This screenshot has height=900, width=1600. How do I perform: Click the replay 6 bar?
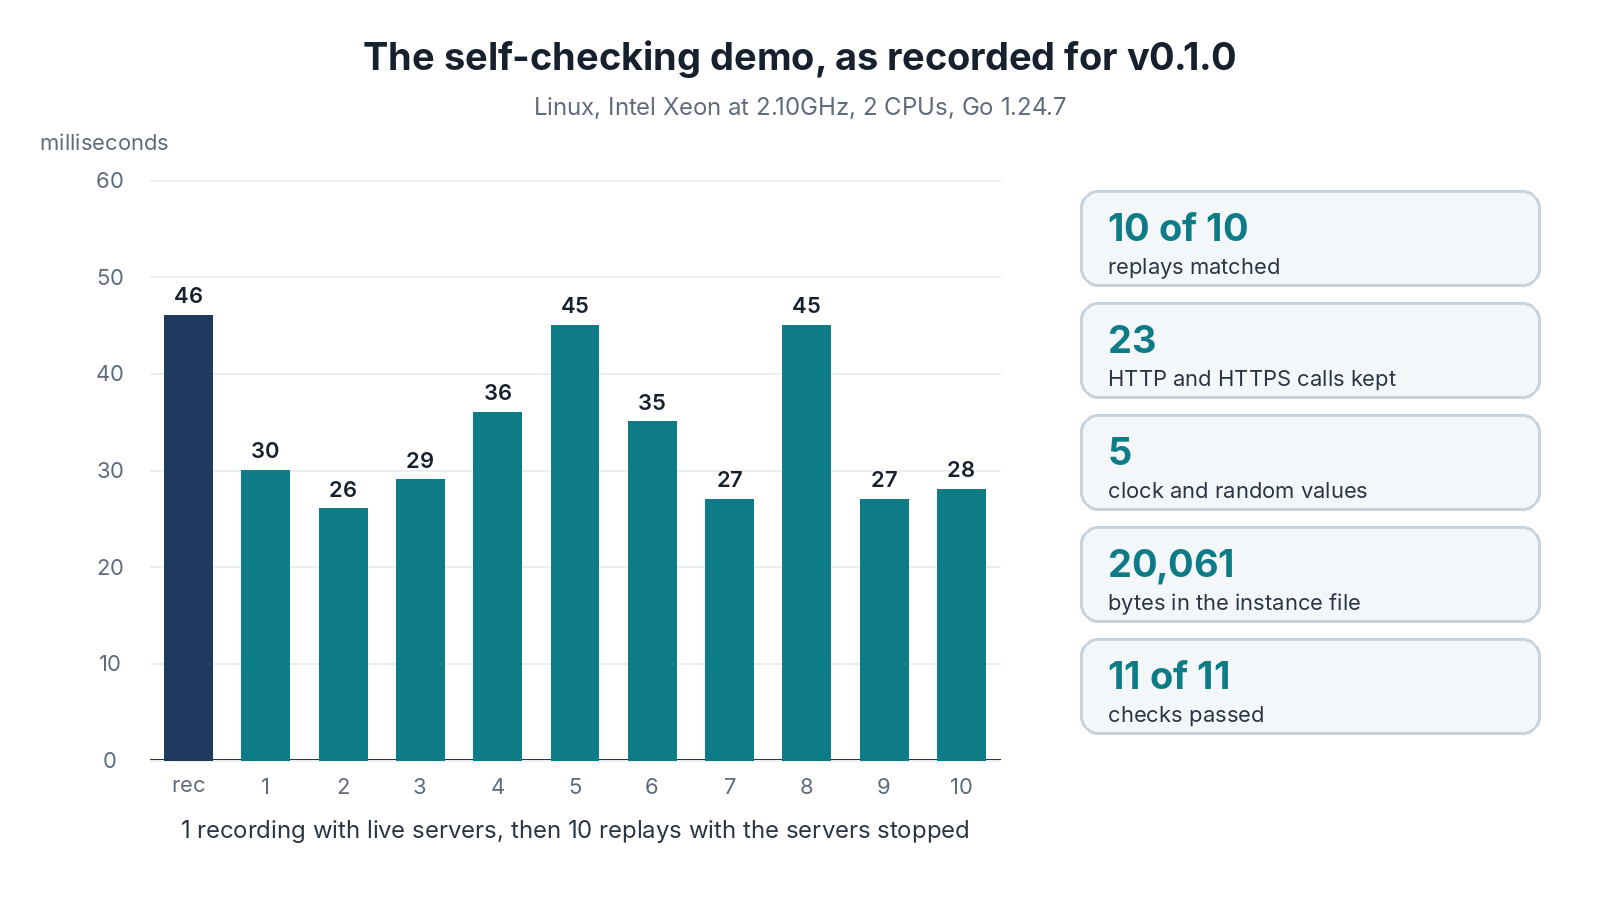click(652, 591)
